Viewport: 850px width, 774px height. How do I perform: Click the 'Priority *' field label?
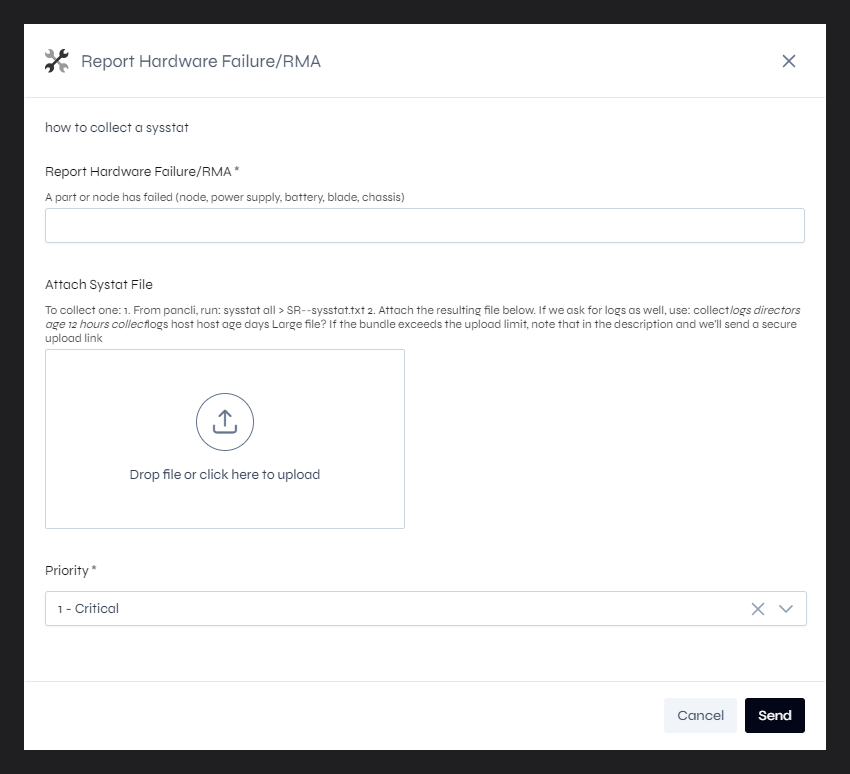click(x=70, y=570)
